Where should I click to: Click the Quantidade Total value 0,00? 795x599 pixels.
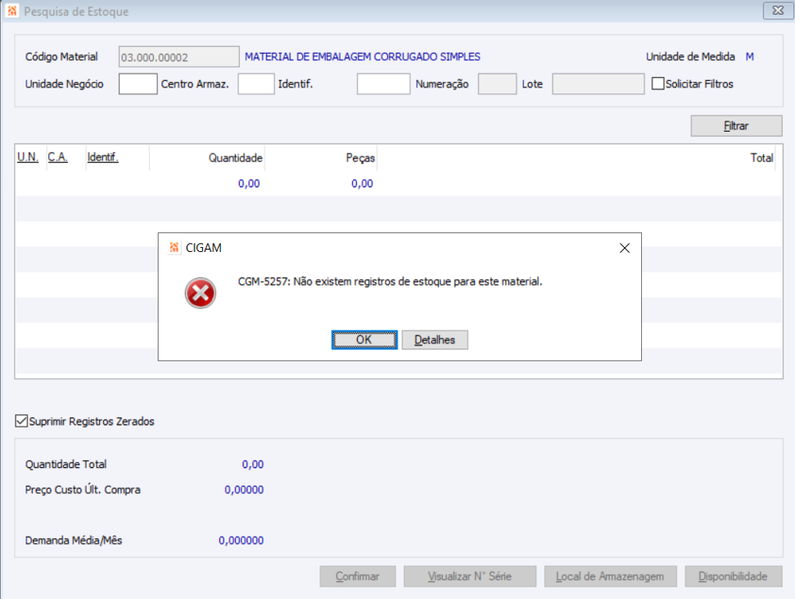(x=252, y=464)
